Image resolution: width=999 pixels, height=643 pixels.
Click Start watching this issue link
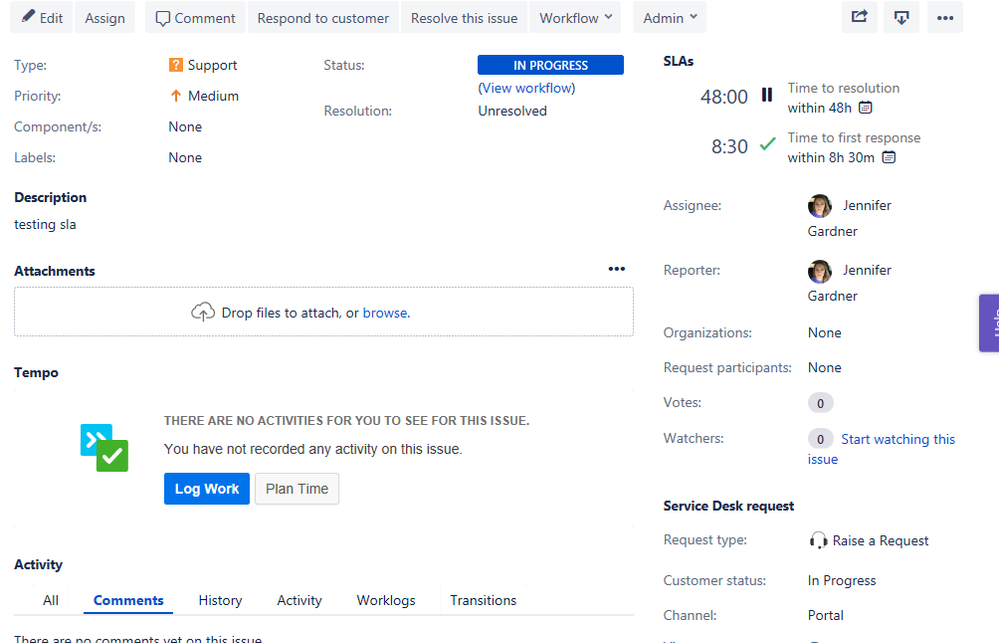881,449
